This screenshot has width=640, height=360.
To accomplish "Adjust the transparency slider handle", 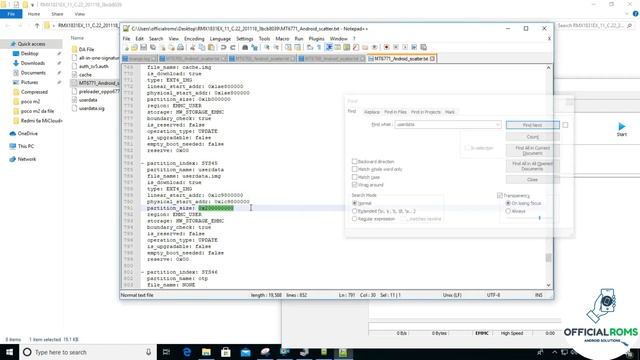I will pos(540,218).
